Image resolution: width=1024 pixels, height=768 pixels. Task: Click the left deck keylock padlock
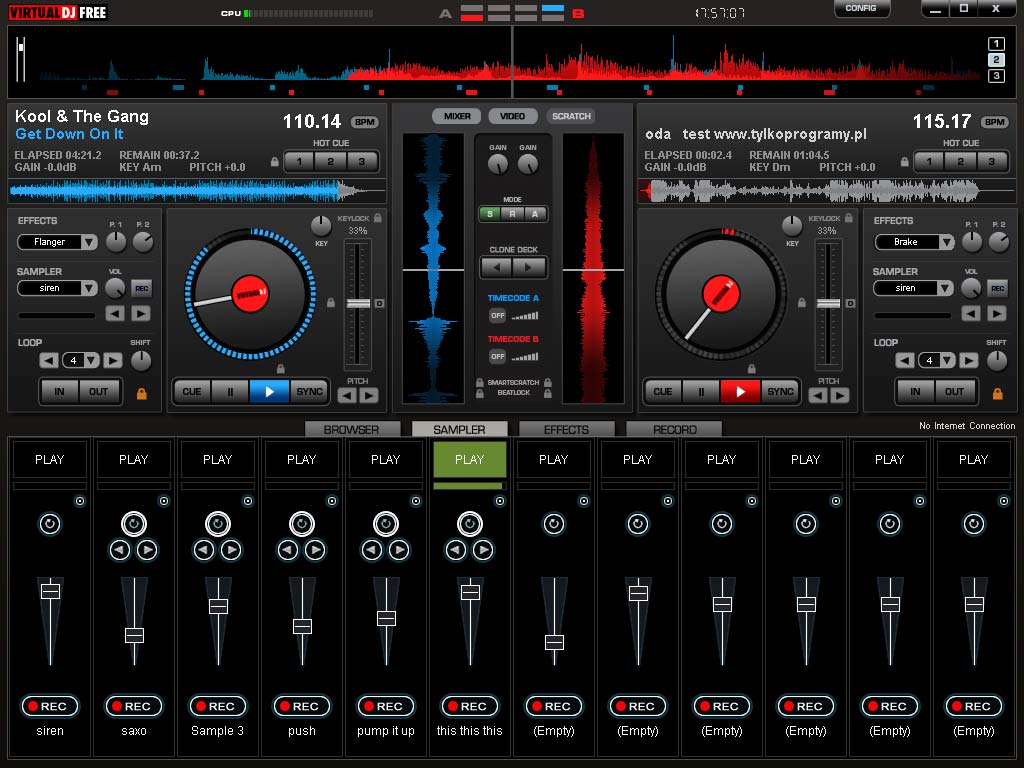377,218
